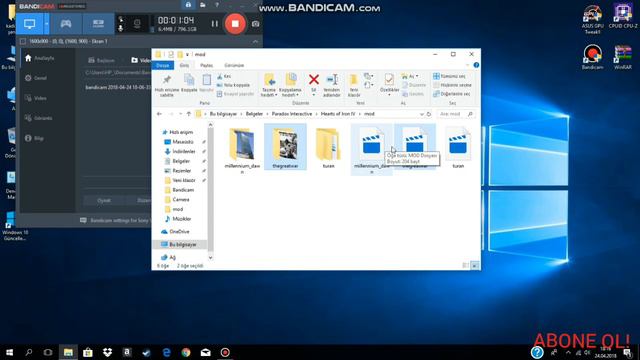Image resolution: width=640 pixels, height=360 pixels.
Task: Open the screen mode dropdown arrow in Bandicam
Action: pos(47,24)
